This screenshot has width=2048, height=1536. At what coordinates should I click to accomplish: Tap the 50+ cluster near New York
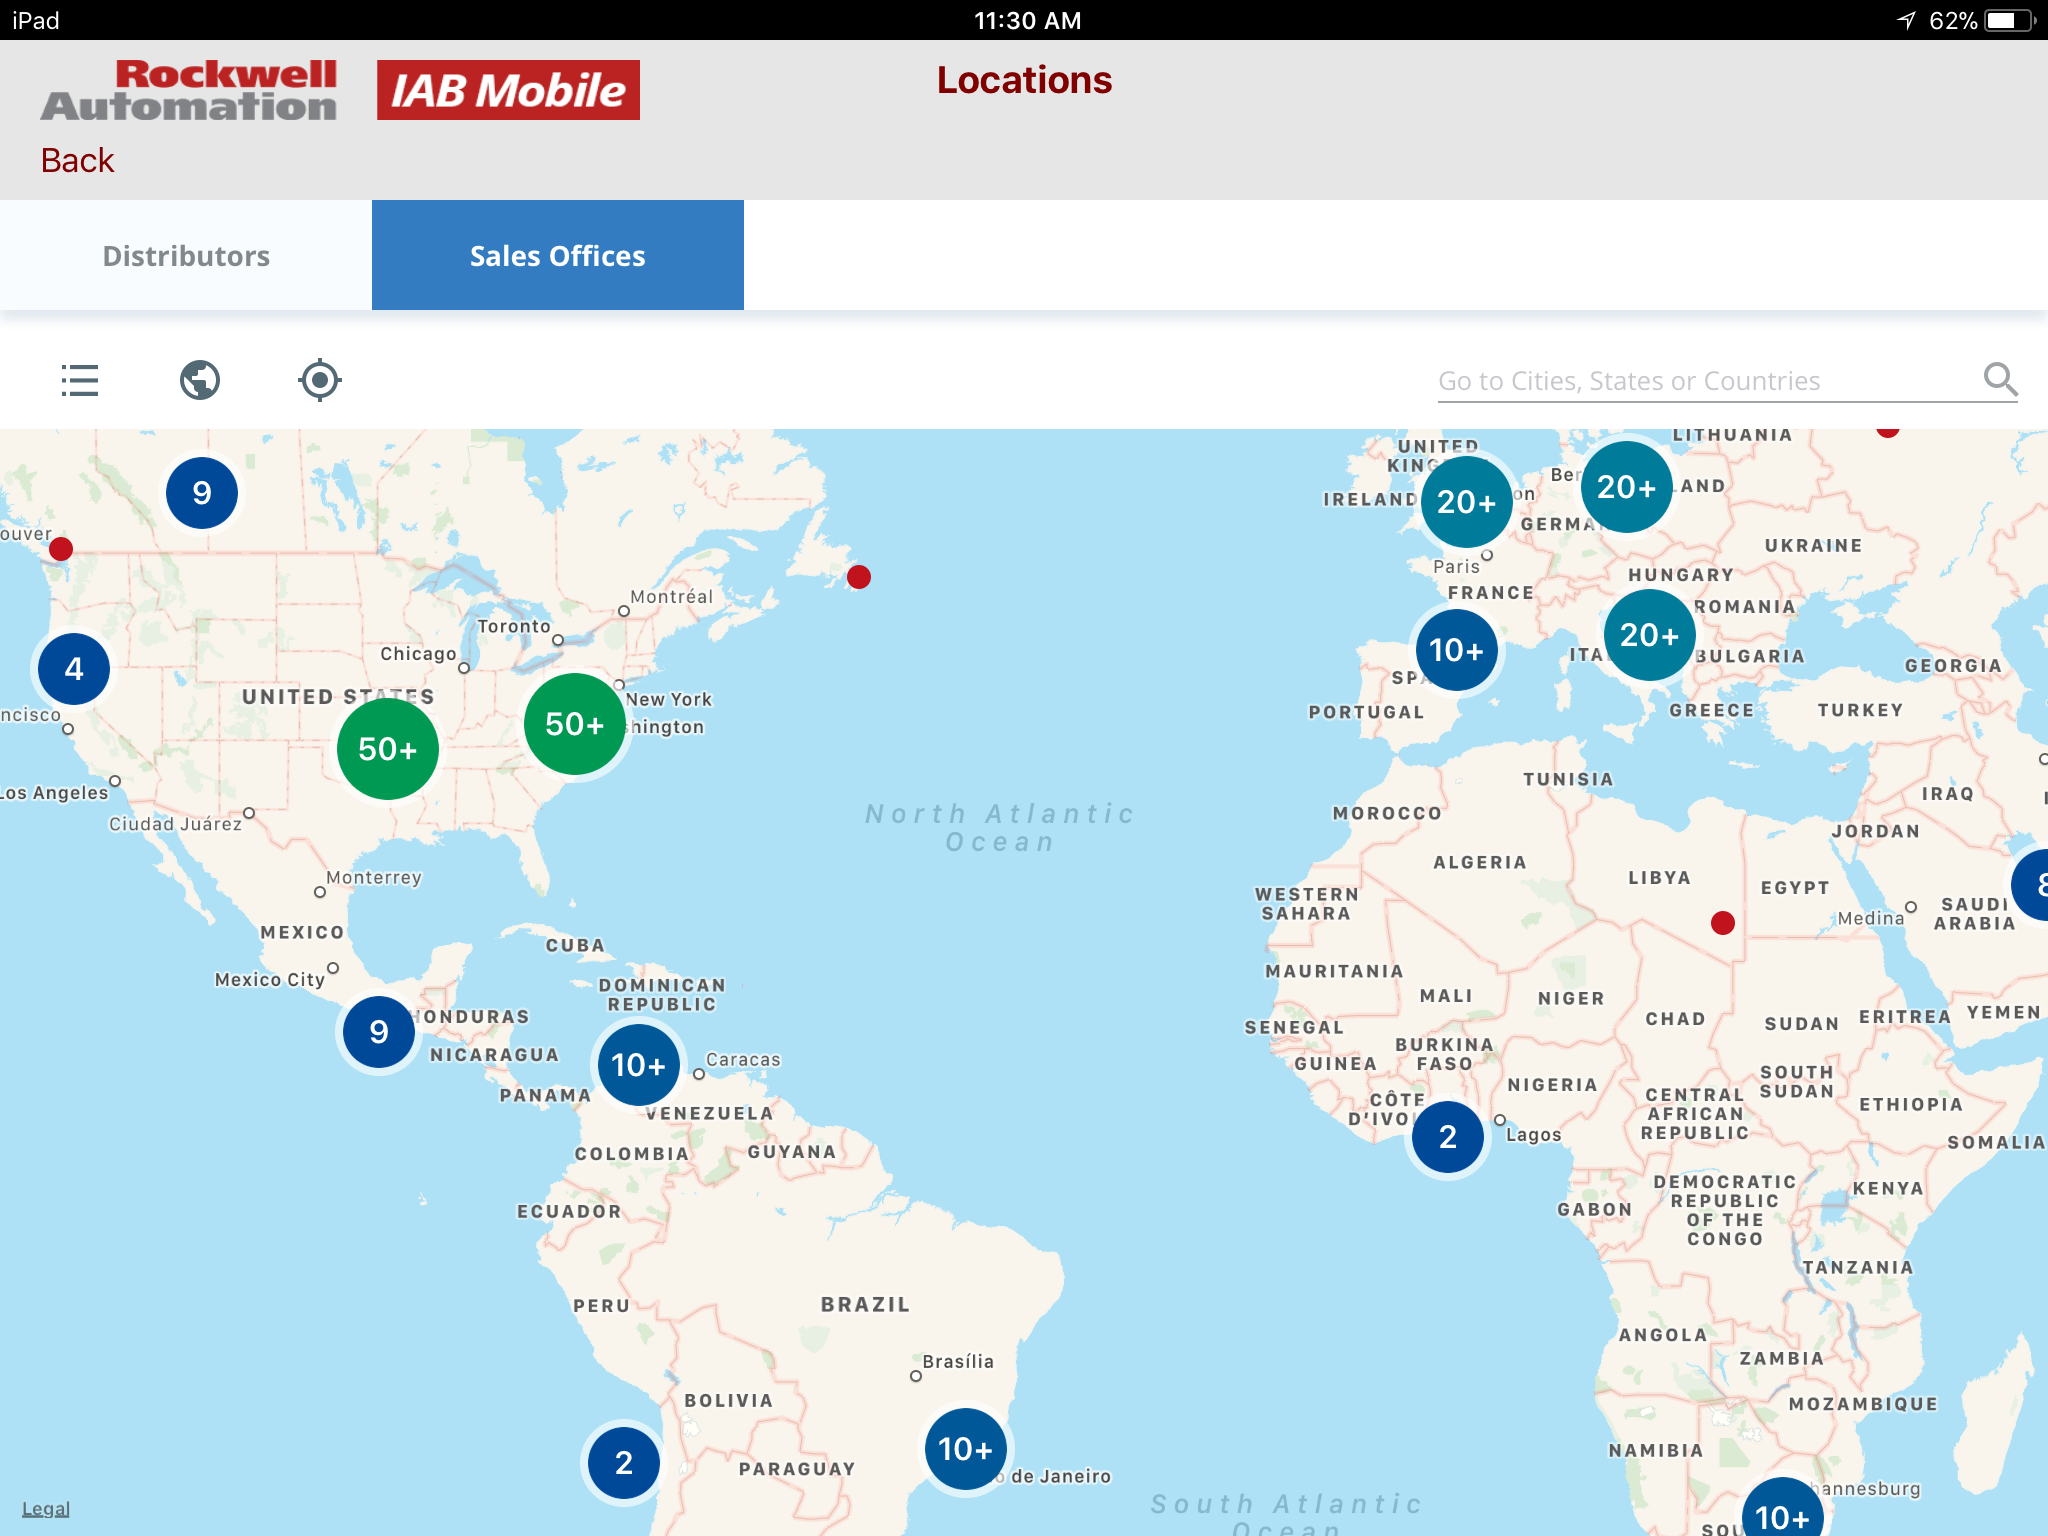[575, 724]
